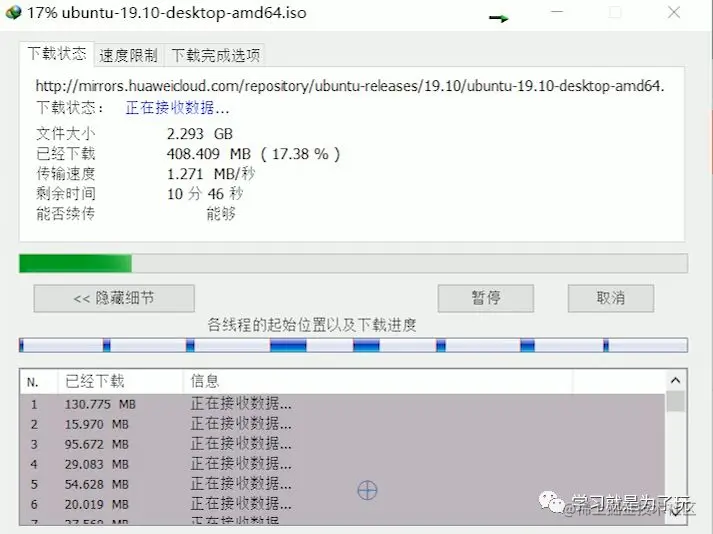Select thread row 3 with 95.672 MB
Screen dimensions: 713x534
click(x=342, y=444)
